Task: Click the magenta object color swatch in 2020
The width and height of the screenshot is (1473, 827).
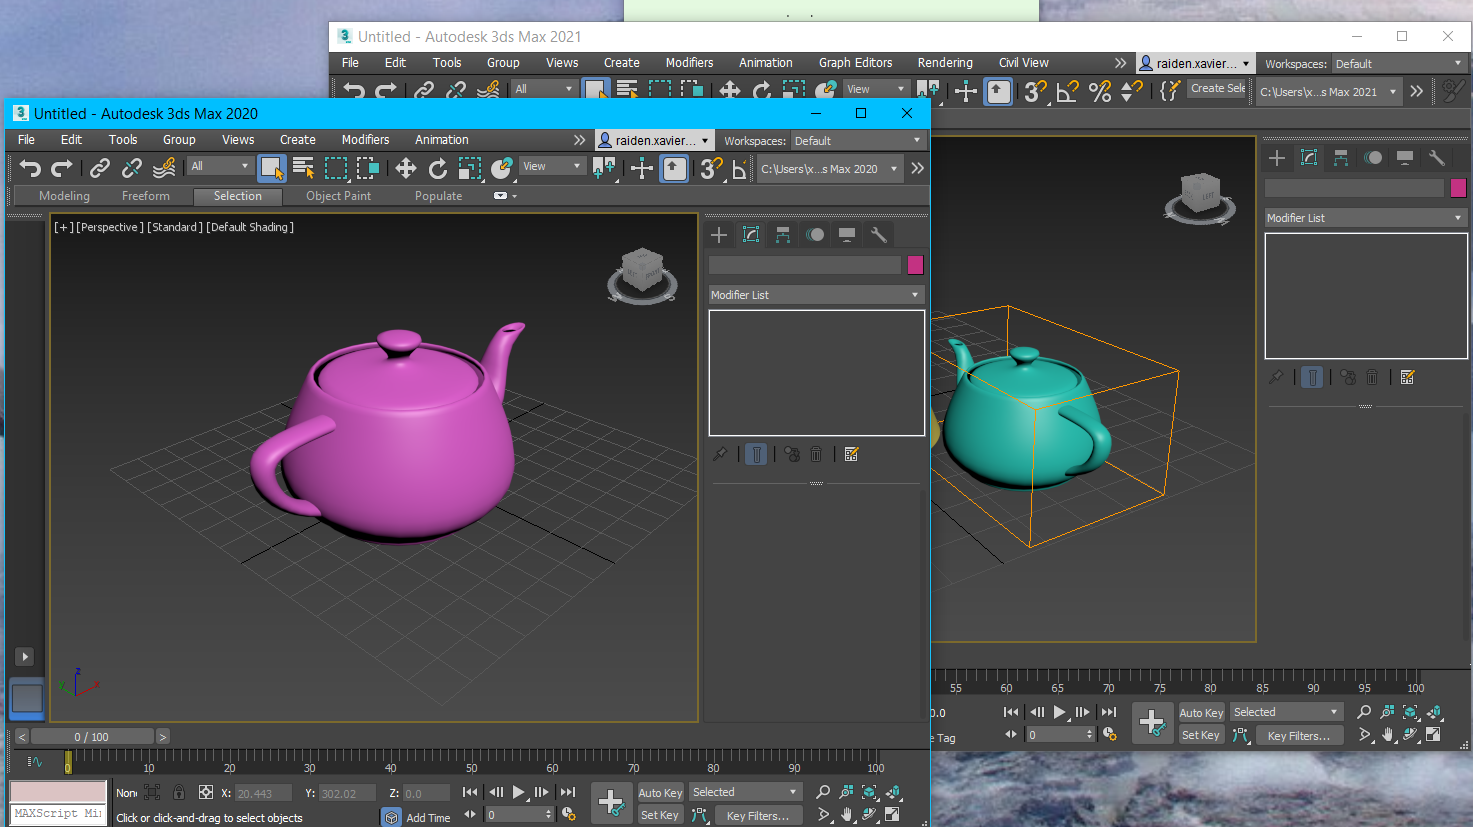Action: tap(914, 265)
